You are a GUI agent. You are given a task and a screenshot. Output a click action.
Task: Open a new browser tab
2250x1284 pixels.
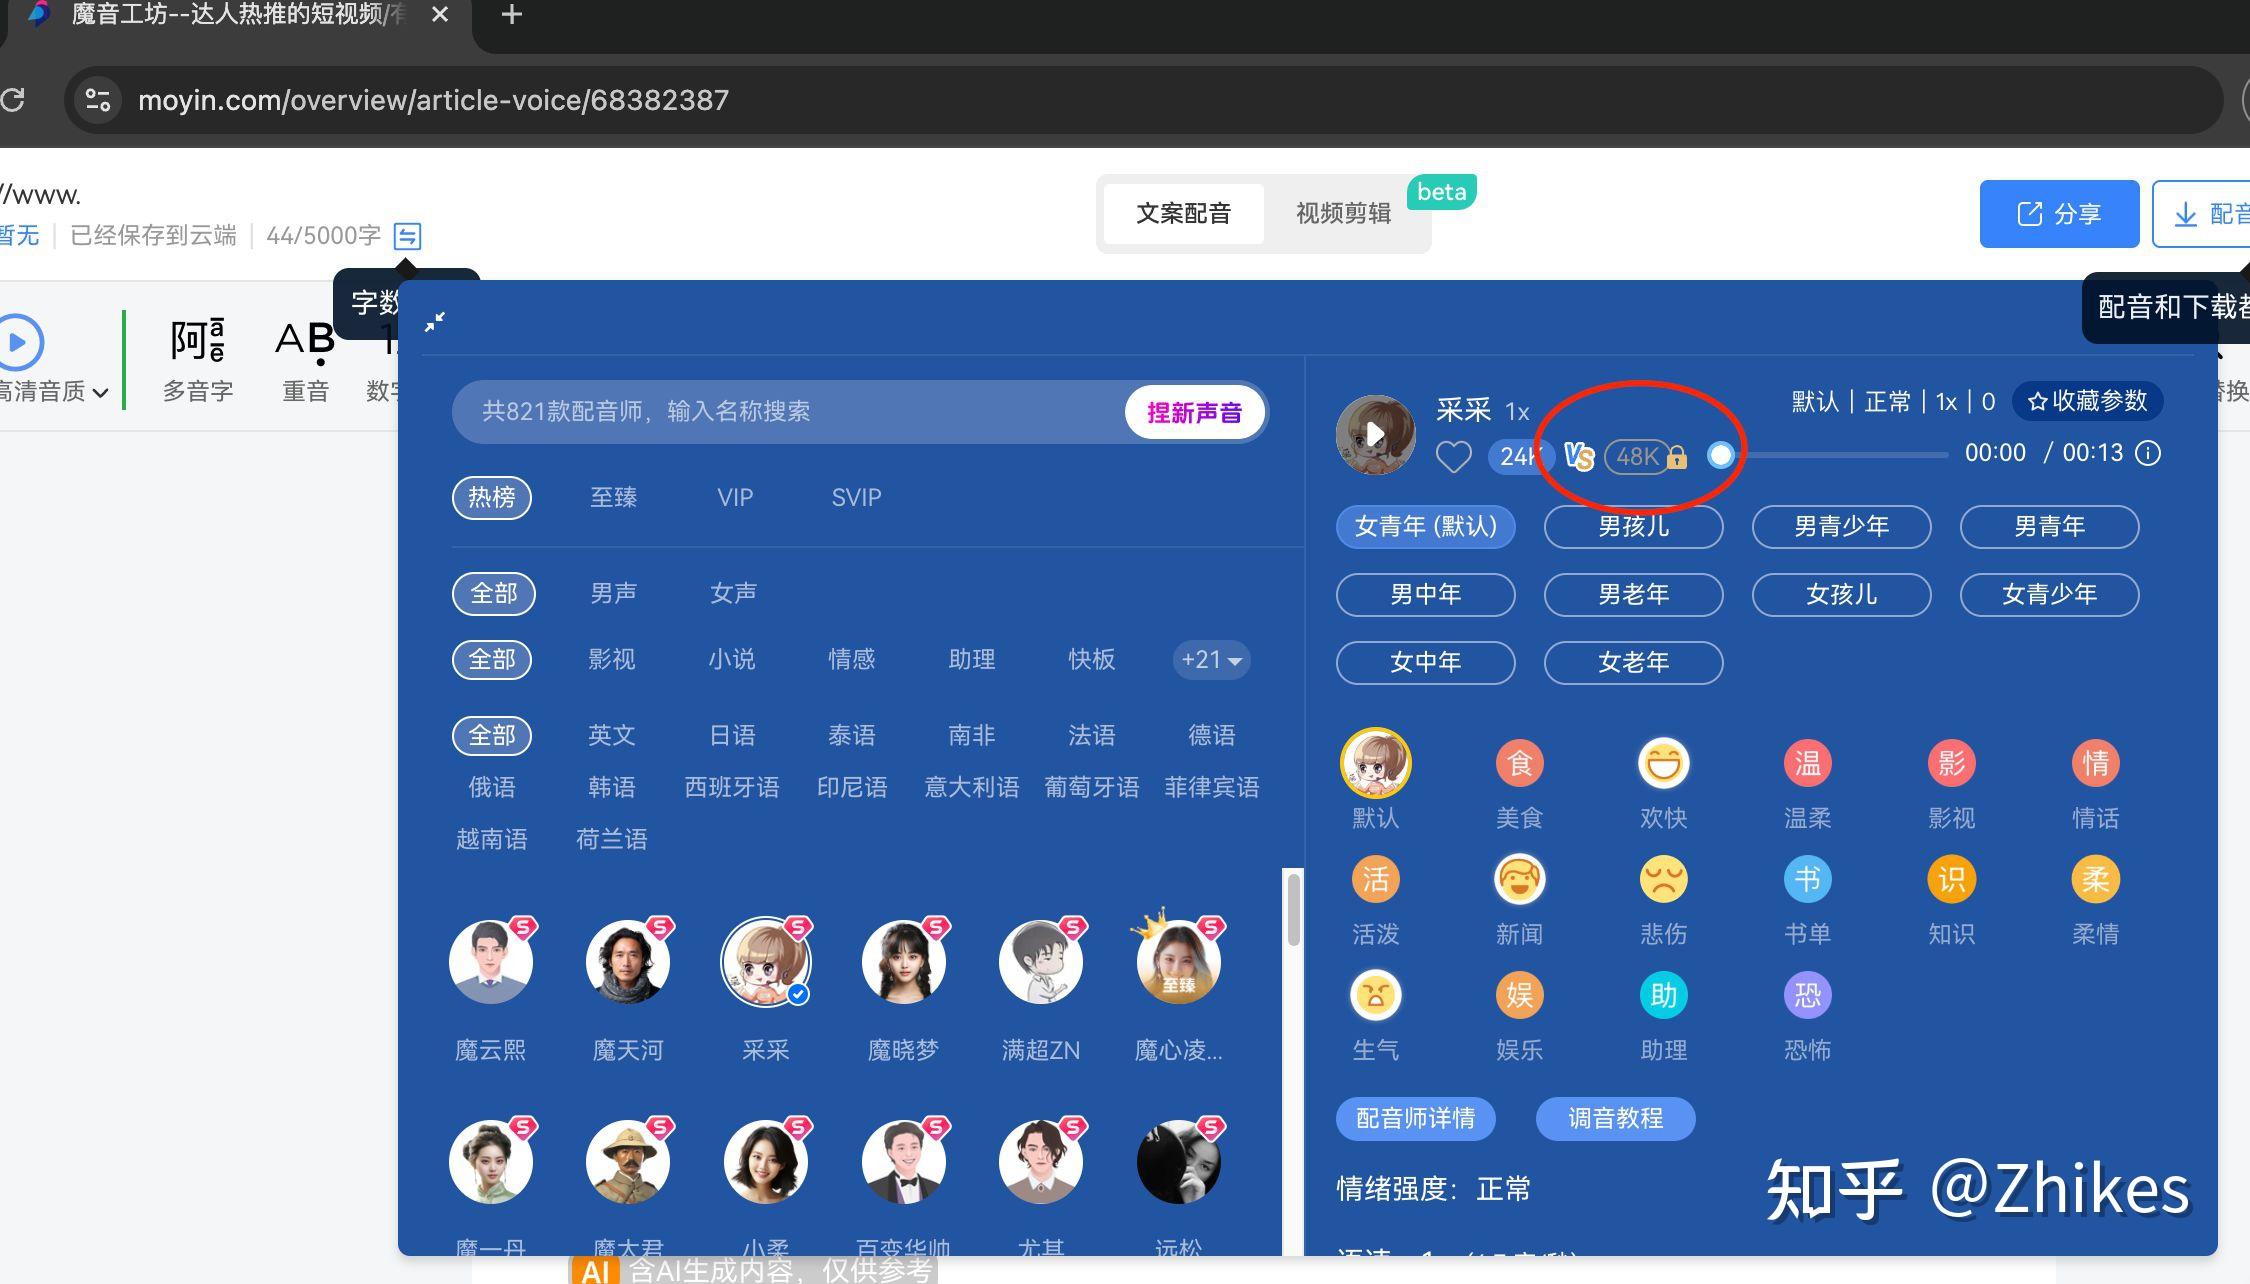[x=511, y=15]
